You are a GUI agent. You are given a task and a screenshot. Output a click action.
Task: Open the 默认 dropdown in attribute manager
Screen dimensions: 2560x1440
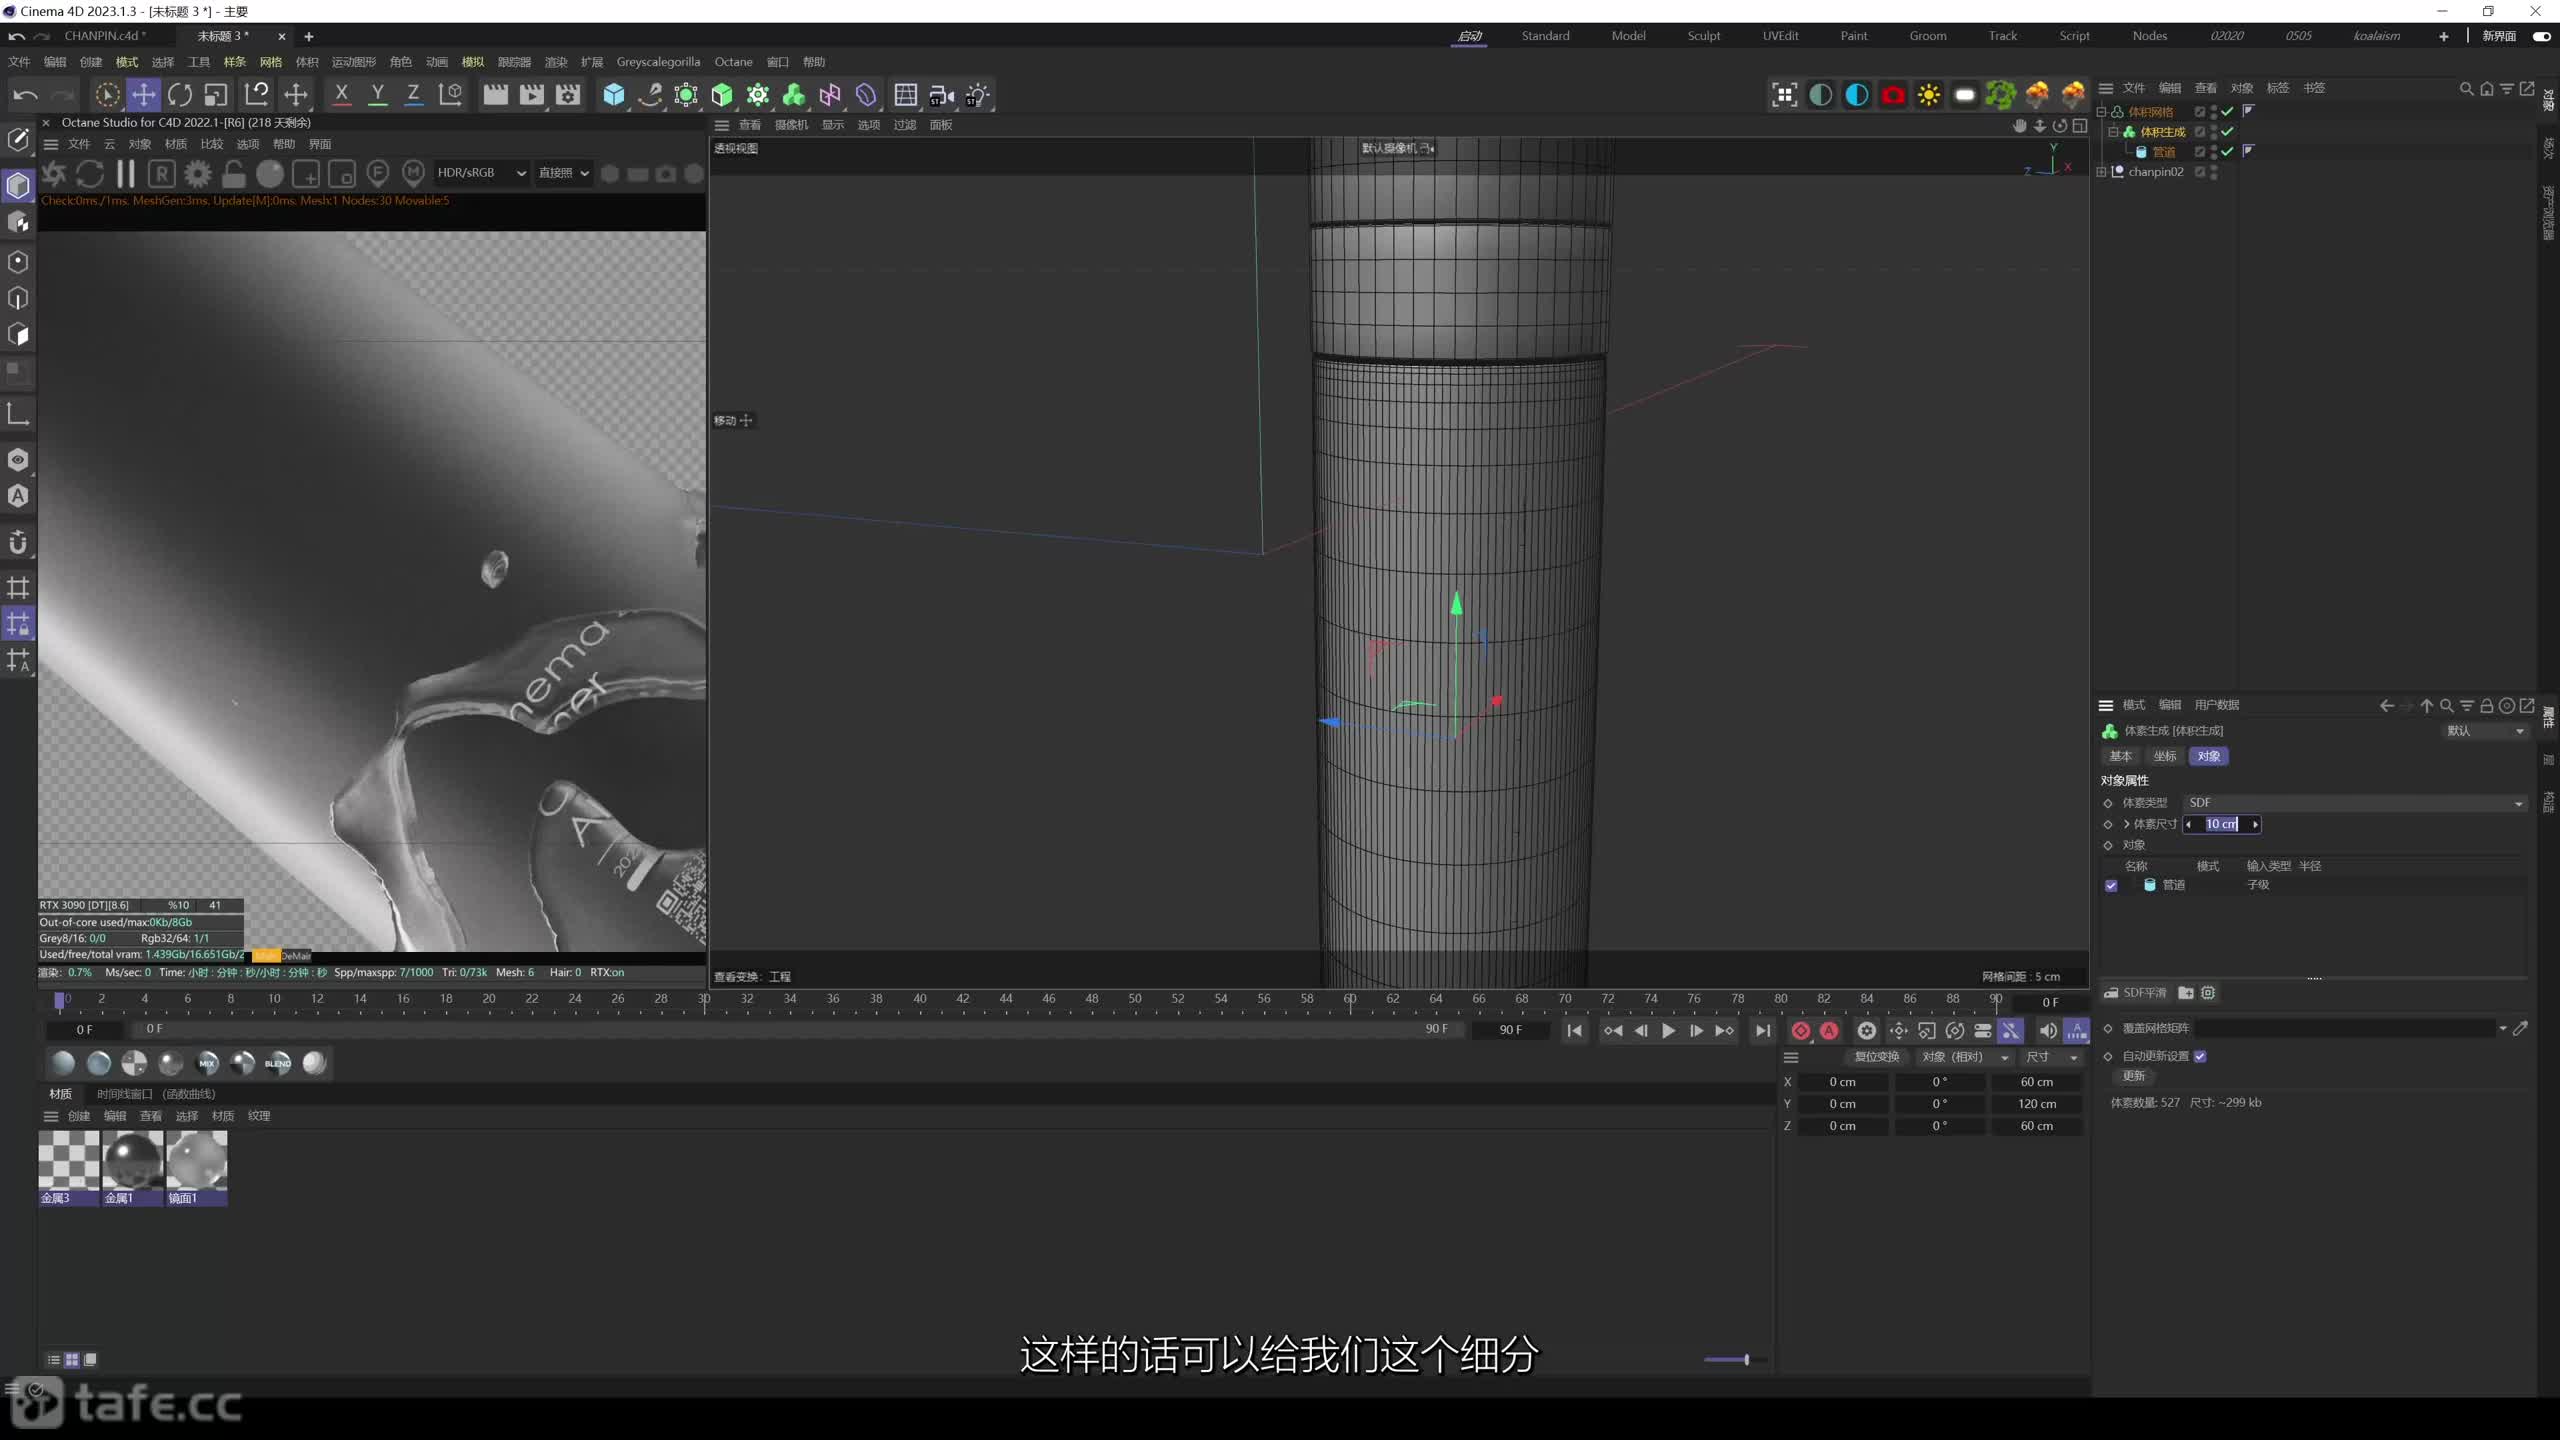tap(2484, 731)
